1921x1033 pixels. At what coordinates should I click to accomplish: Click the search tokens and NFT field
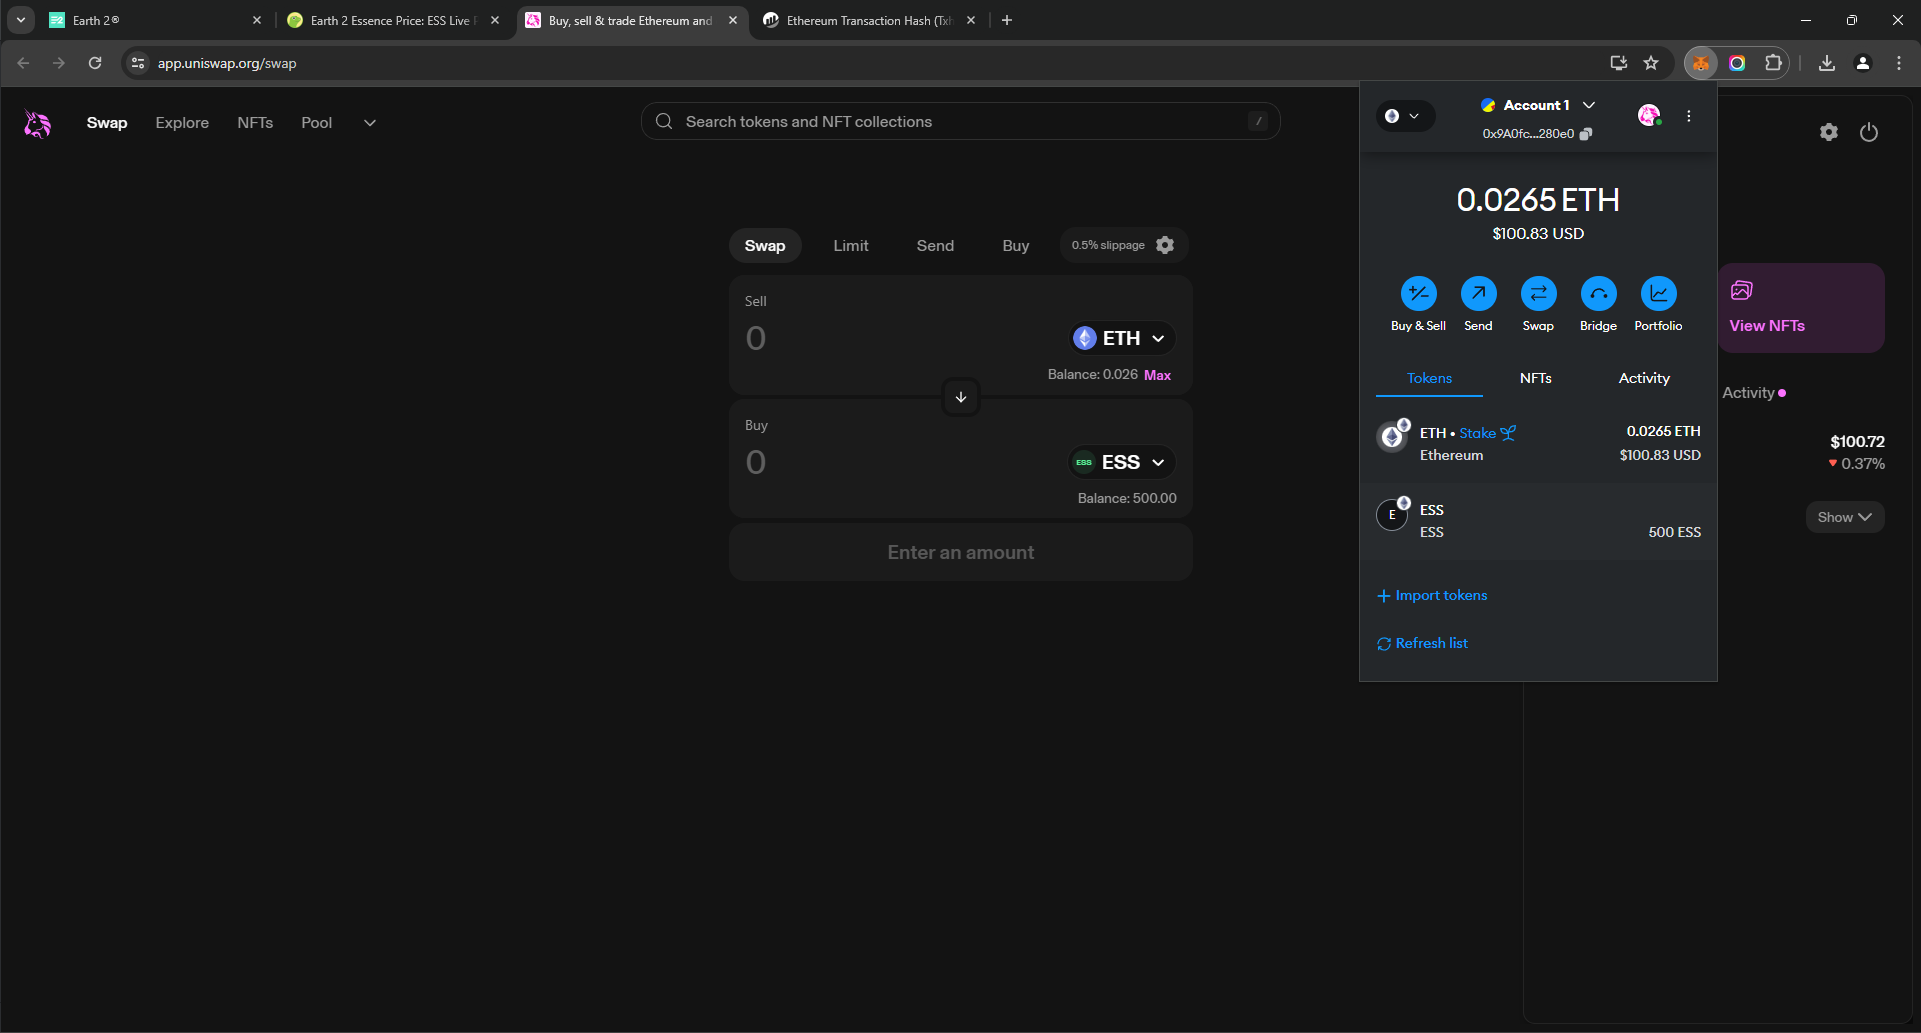pos(960,122)
